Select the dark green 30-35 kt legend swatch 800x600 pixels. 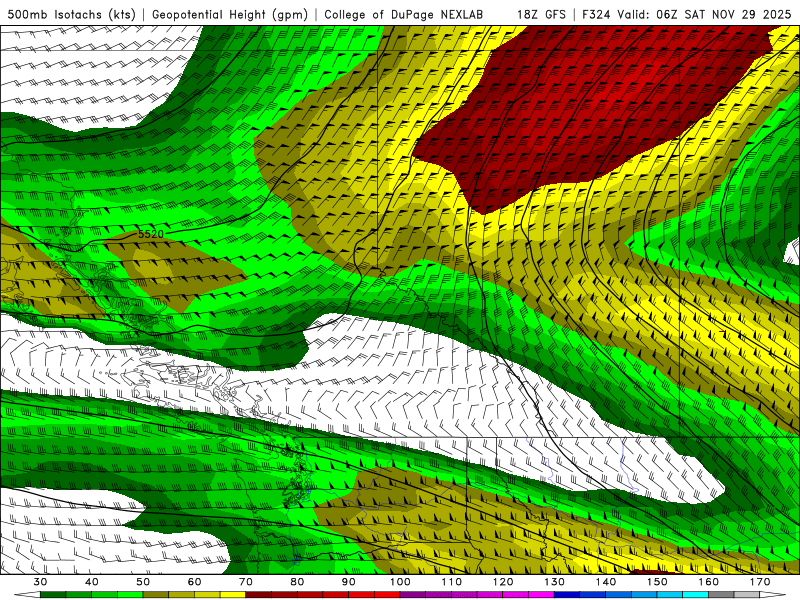[53, 594]
